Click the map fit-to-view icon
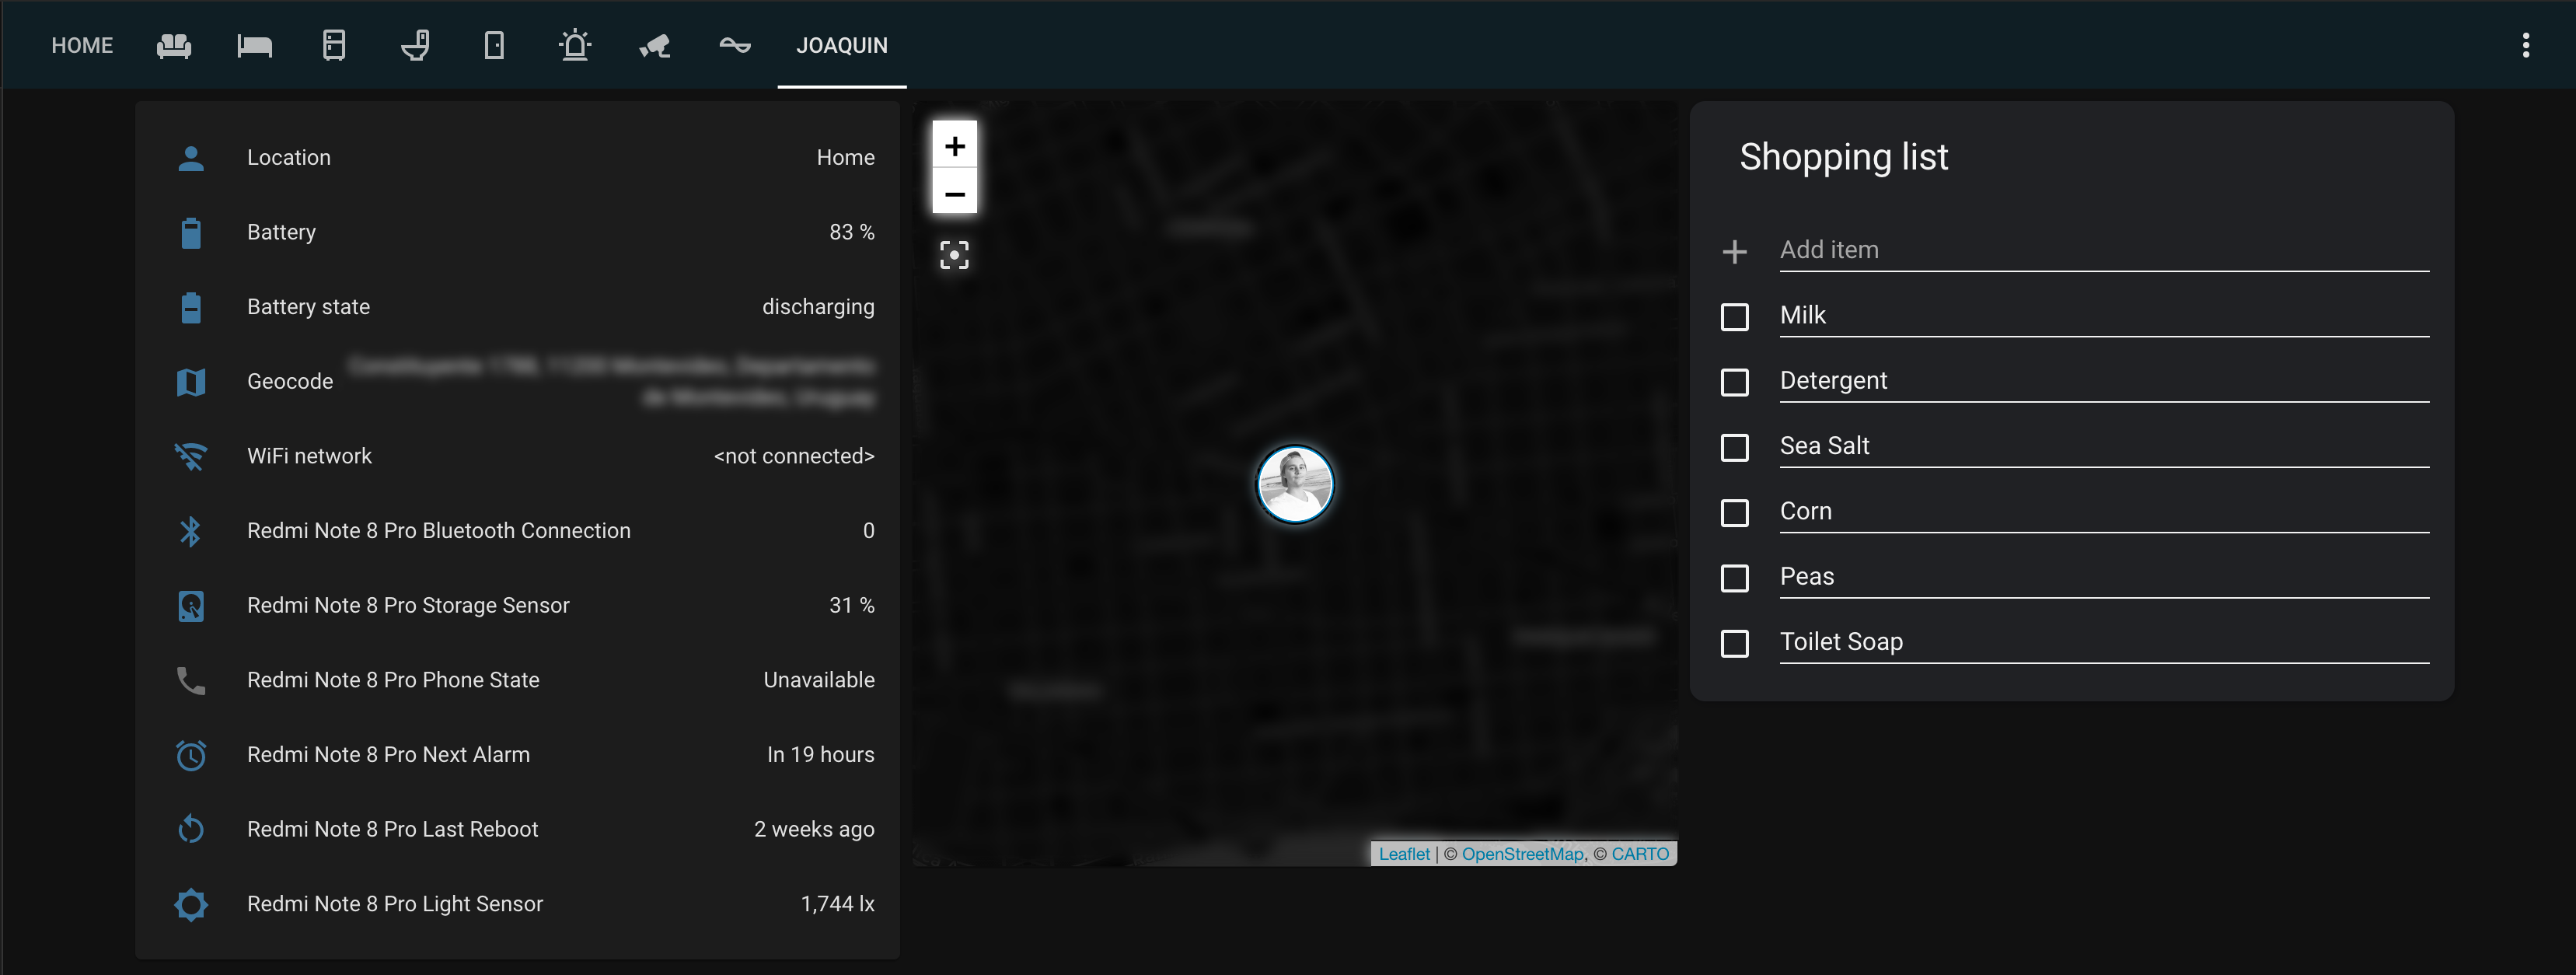 click(x=954, y=255)
